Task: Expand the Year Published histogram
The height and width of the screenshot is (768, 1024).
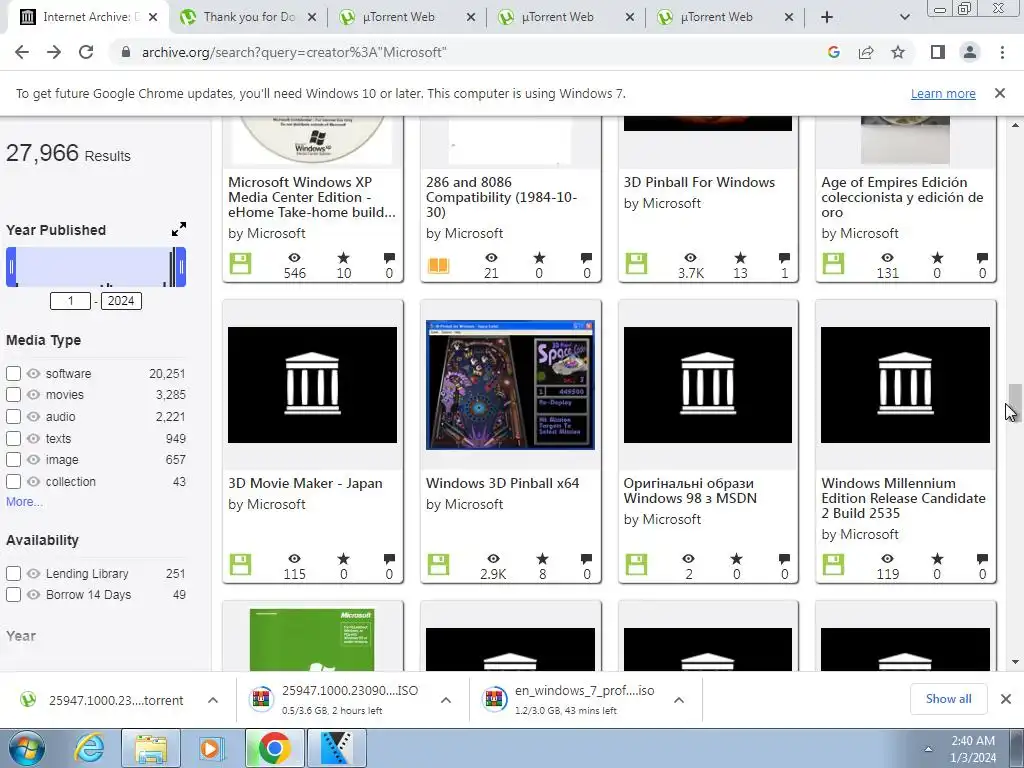Action: [x=178, y=229]
